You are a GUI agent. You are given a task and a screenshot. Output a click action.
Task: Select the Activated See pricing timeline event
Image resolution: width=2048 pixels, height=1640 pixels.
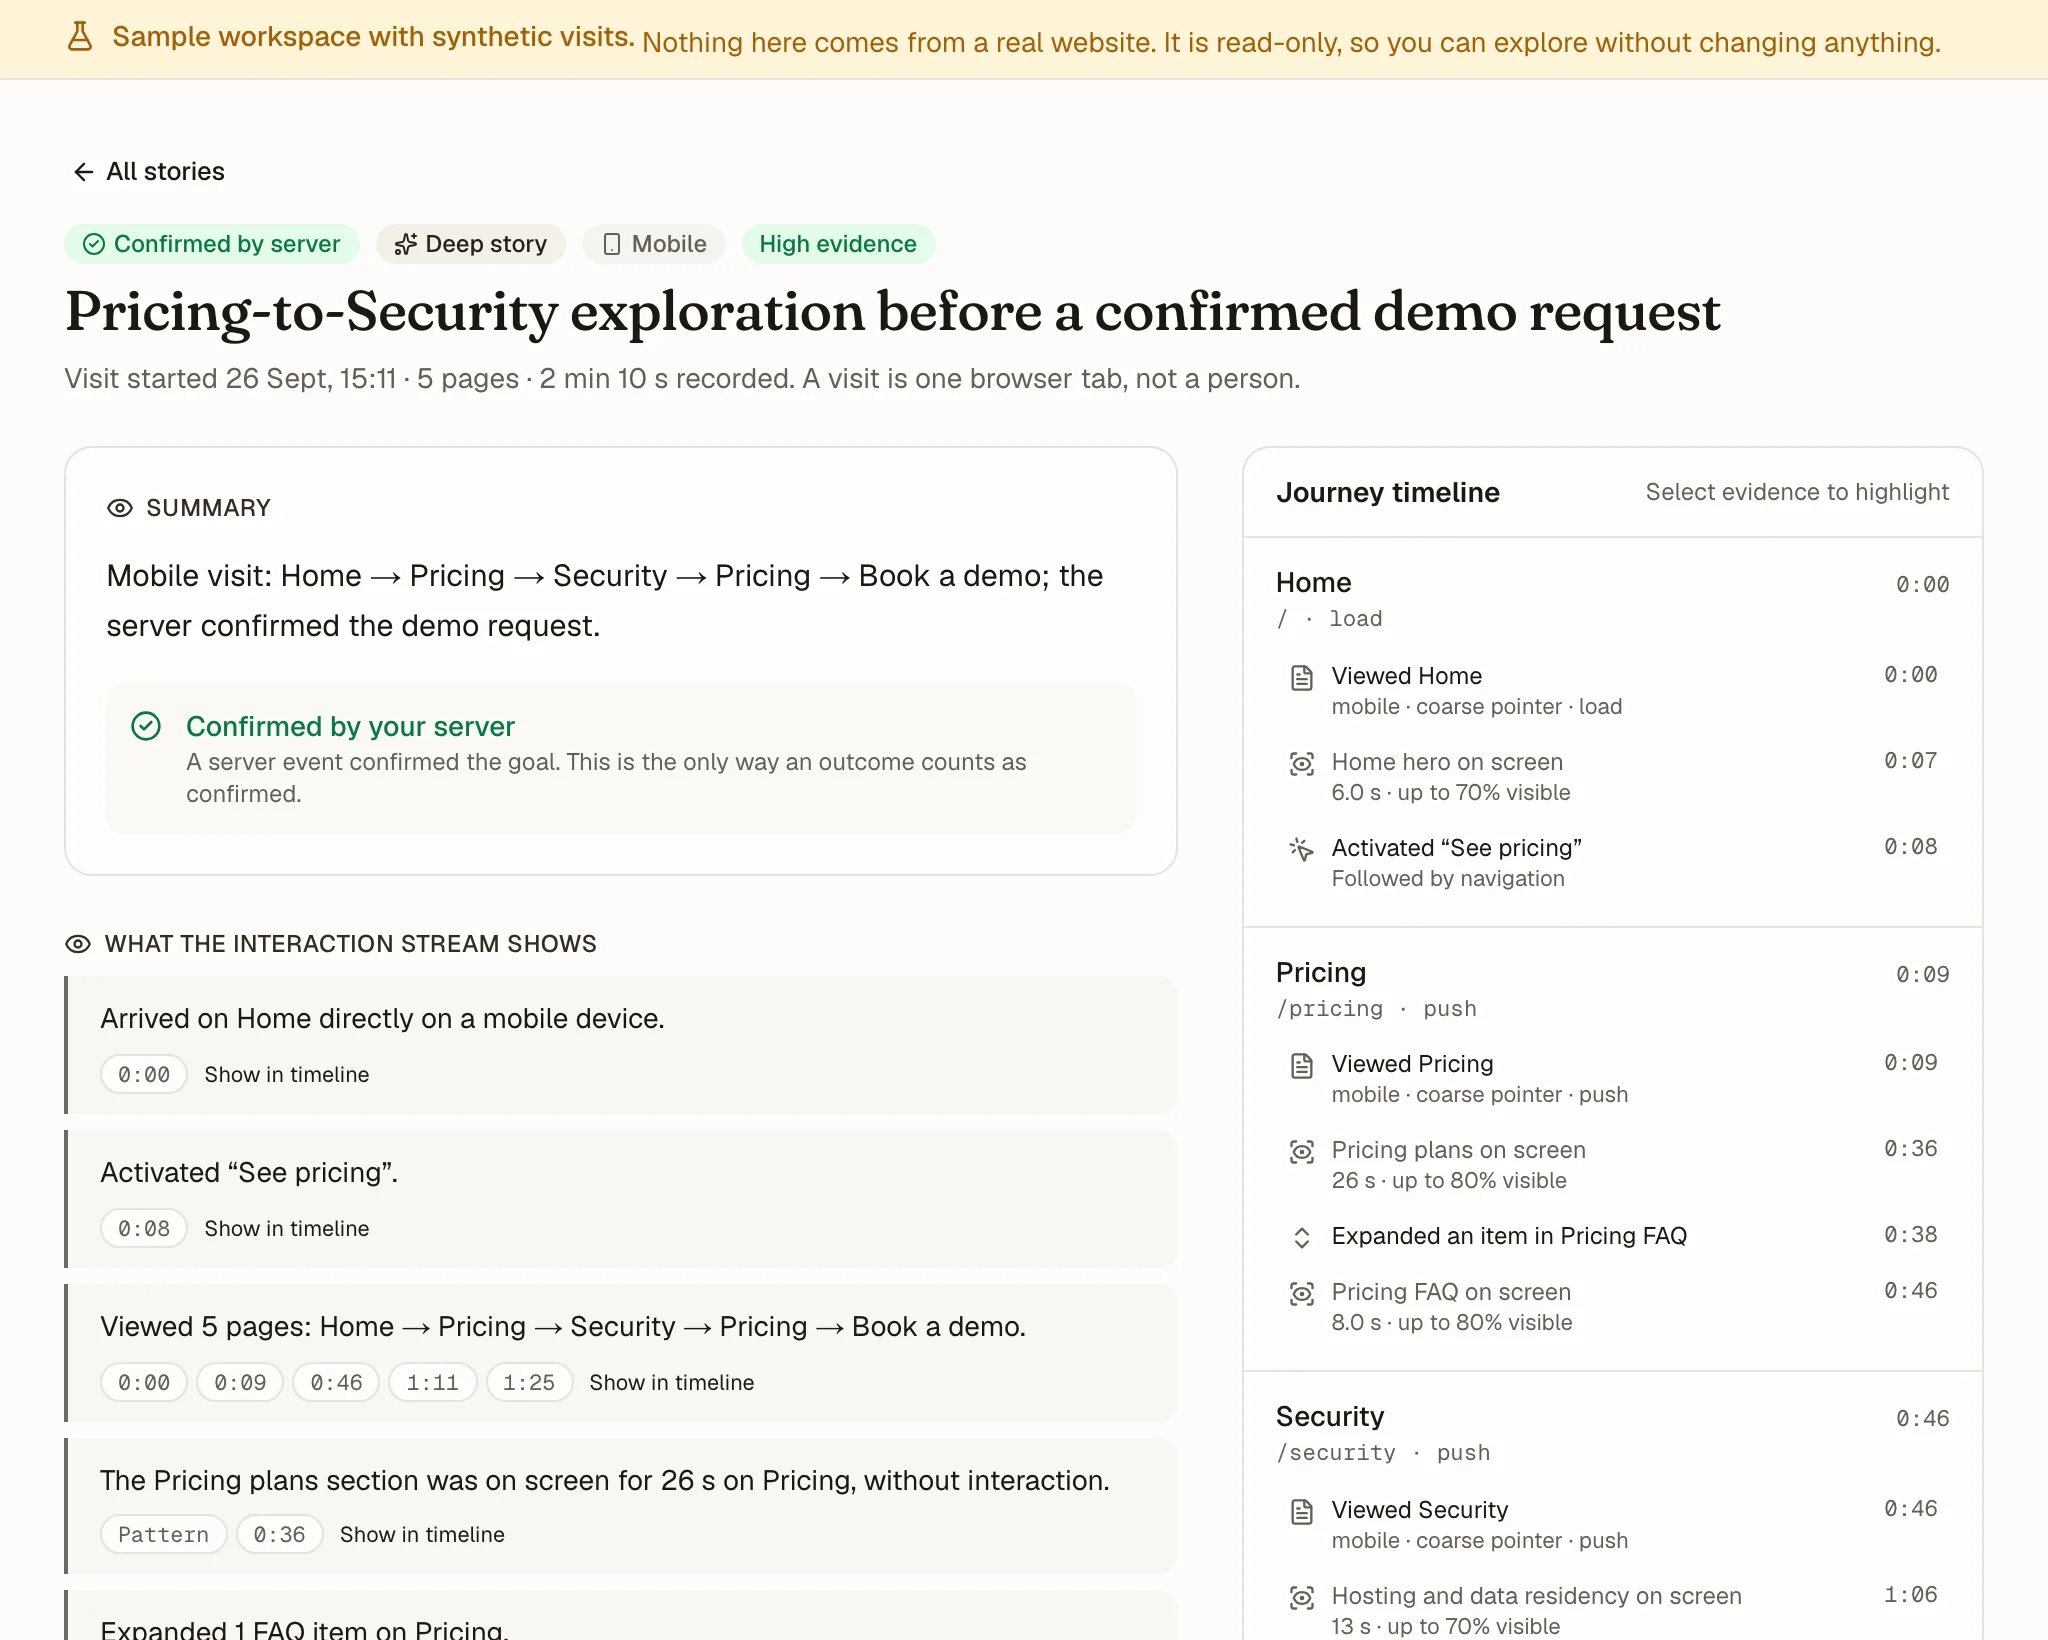click(x=1612, y=862)
